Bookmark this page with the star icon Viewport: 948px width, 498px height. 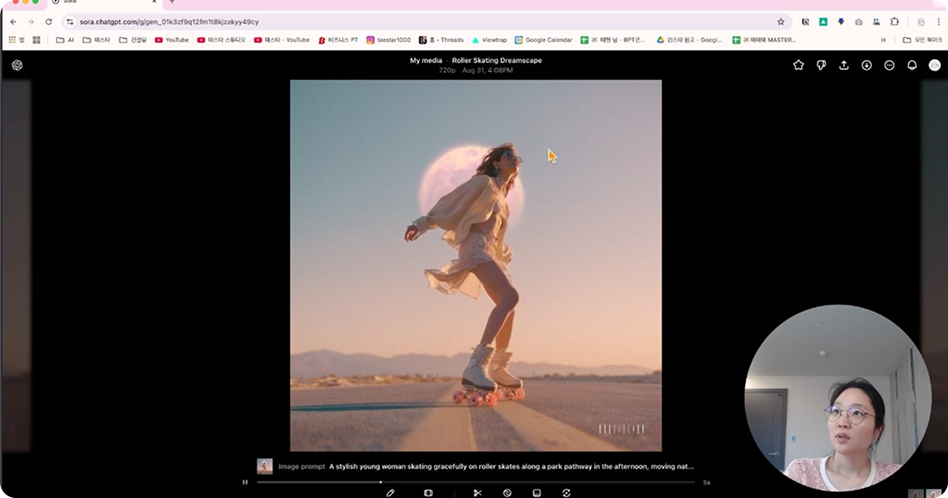click(781, 21)
